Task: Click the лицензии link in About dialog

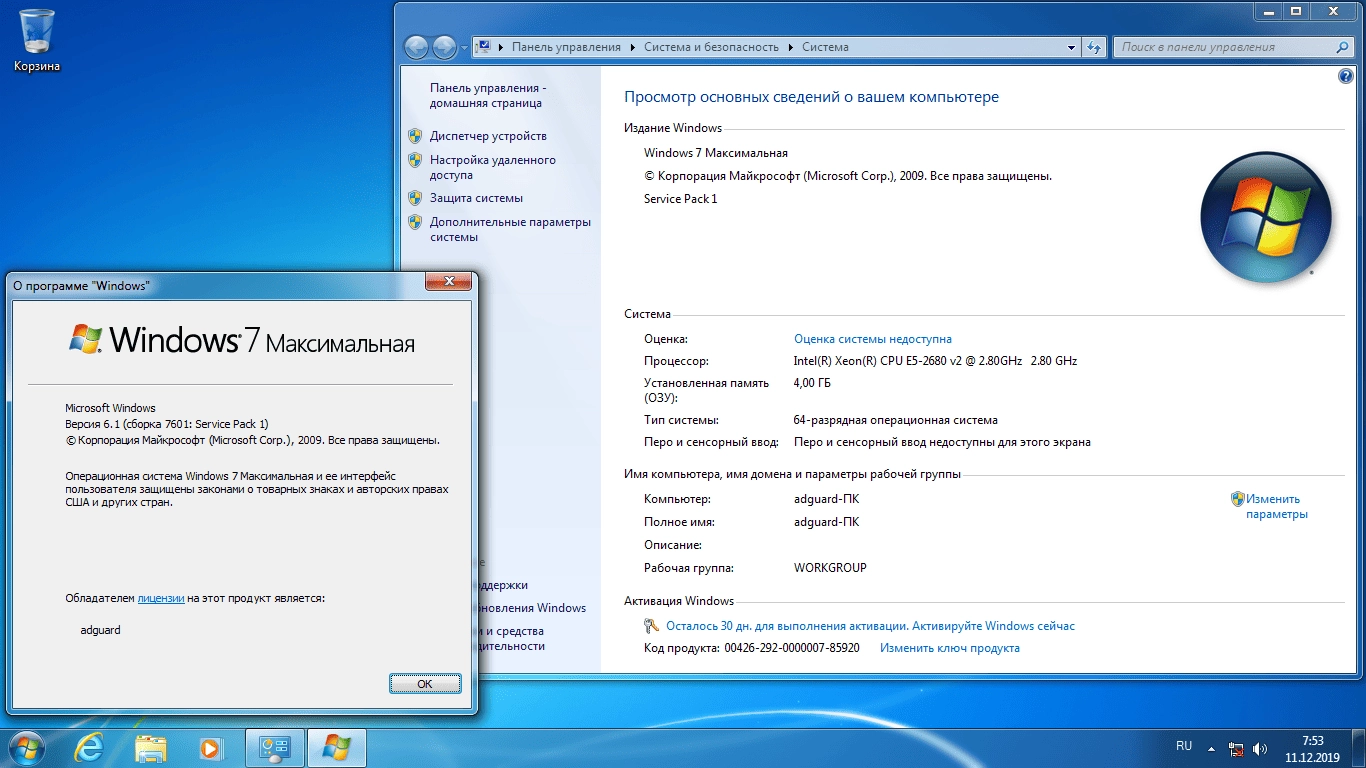Action: pyautogui.click(x=161, y=598)
